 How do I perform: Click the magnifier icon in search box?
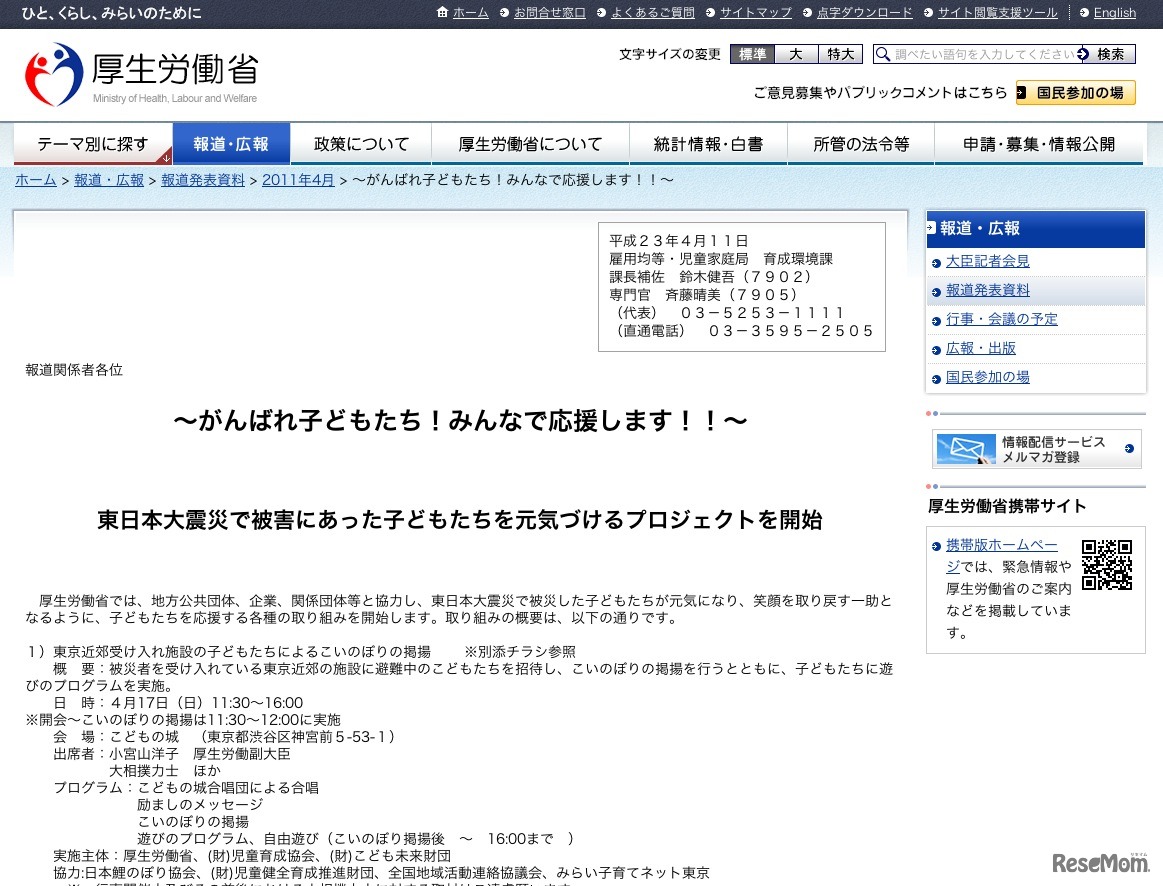coord(883,54)
